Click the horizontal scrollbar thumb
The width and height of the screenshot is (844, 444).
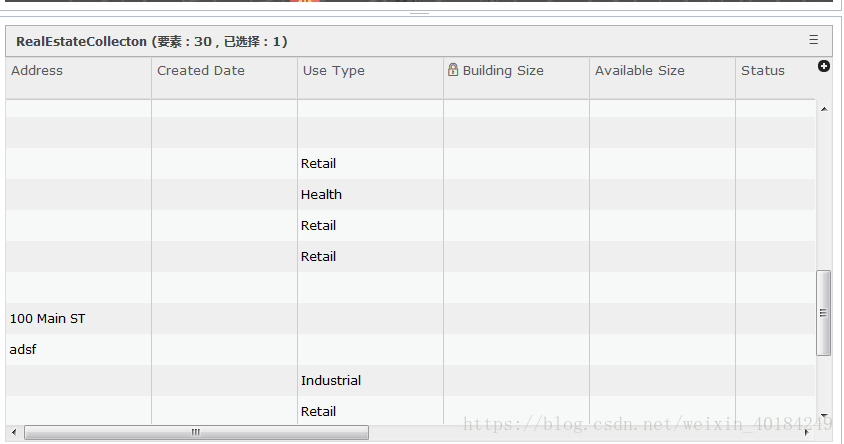(196, 432)
